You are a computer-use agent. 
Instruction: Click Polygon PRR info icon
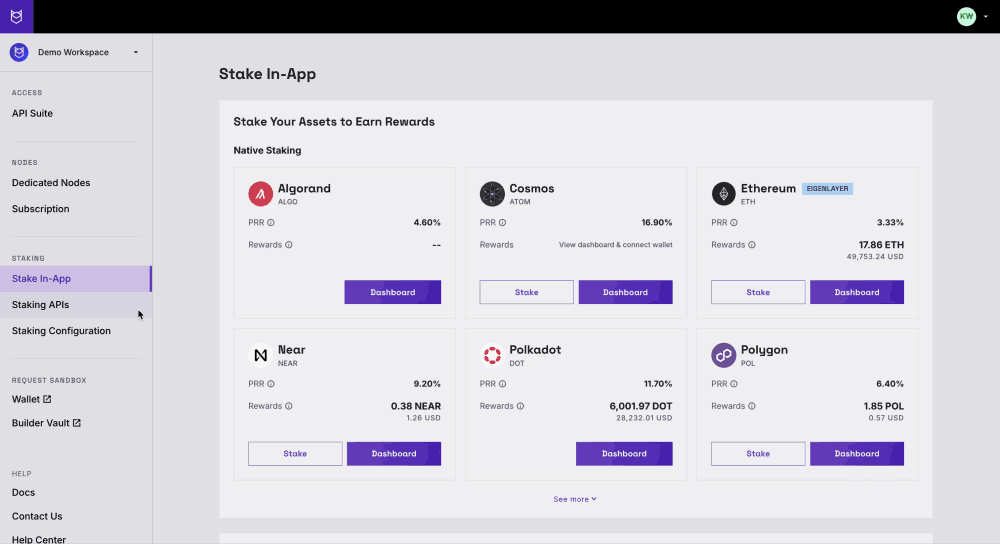(734, 384)
